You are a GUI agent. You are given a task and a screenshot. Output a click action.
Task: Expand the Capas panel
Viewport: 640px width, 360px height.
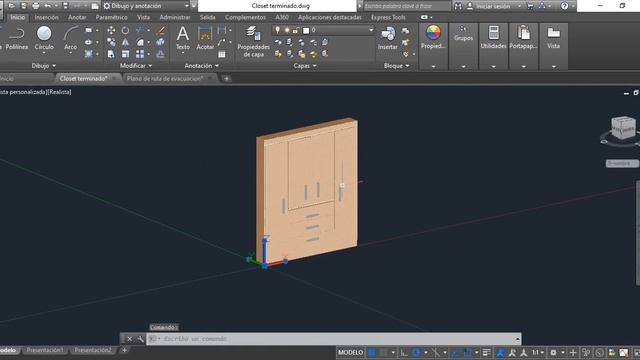point(305,65)
